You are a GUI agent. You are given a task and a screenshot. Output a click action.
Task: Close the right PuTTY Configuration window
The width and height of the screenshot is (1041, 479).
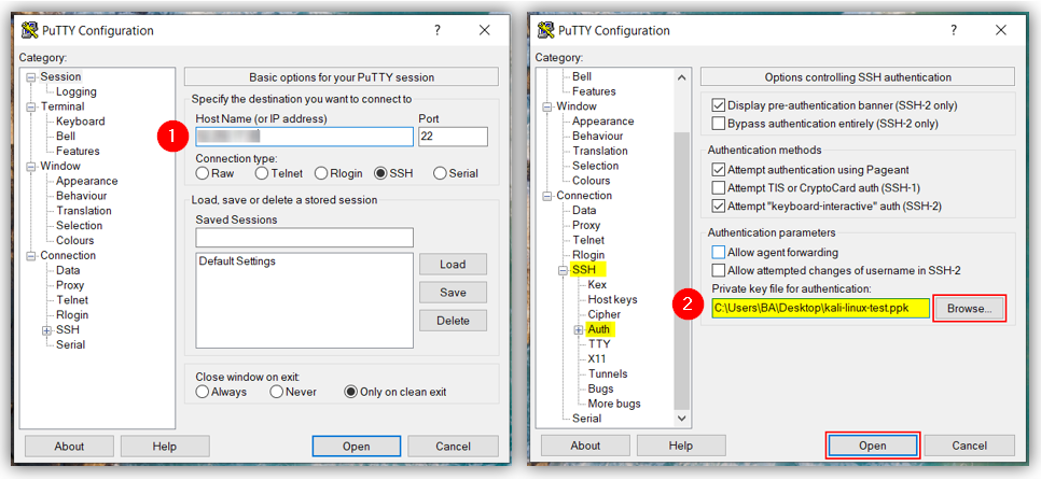[1001, 30]
